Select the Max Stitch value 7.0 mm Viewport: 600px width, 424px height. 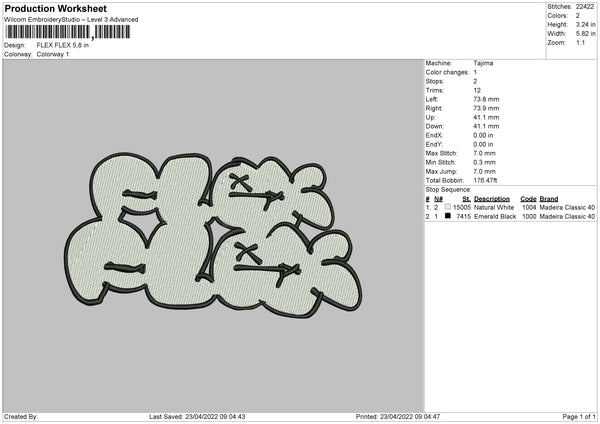(484, 153)
